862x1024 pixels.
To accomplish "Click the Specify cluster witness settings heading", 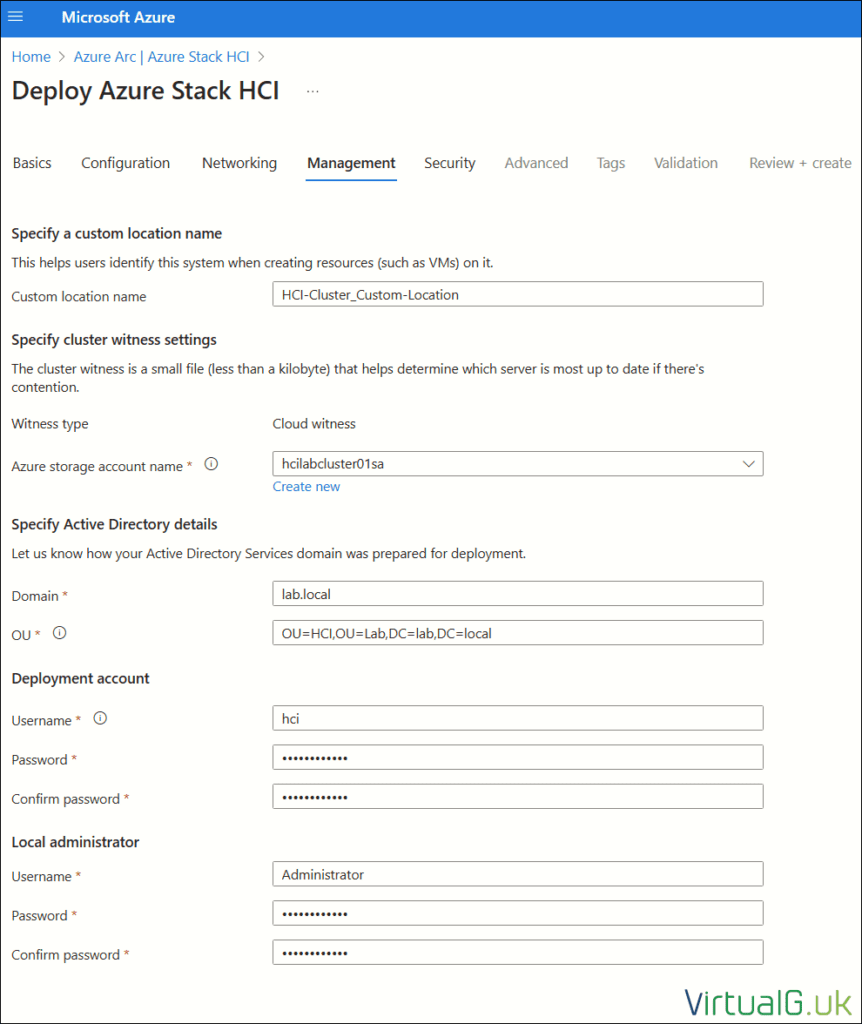I will click(114, 340).
